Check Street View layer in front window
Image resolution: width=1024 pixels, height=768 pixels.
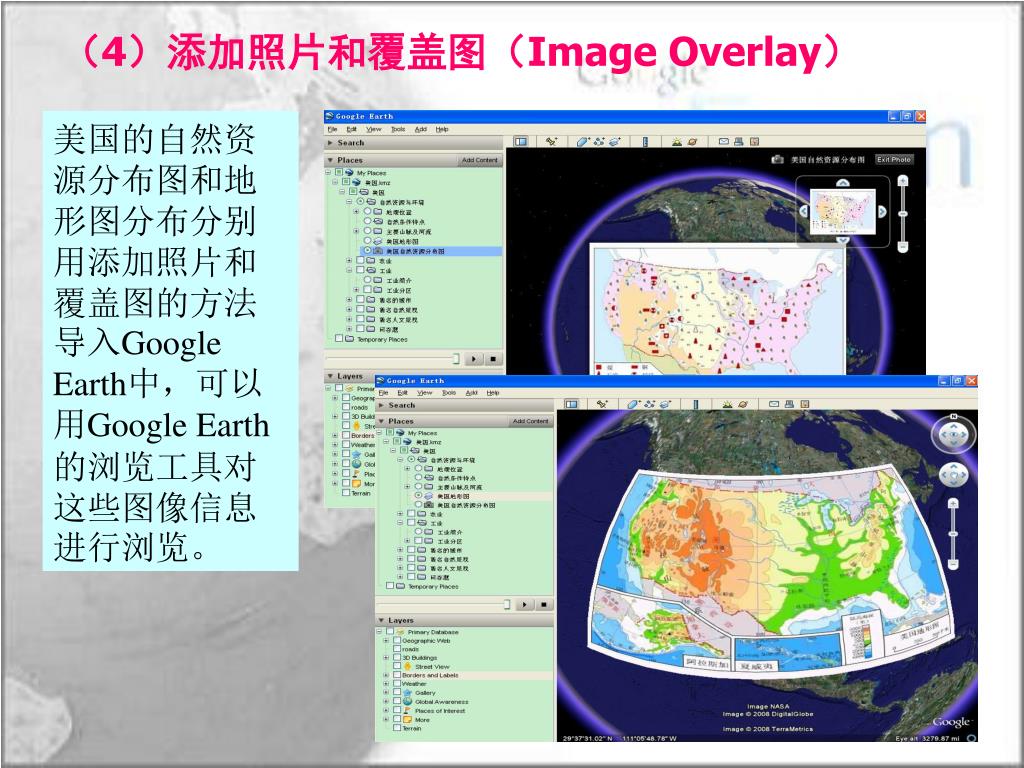tap(396, 666)
